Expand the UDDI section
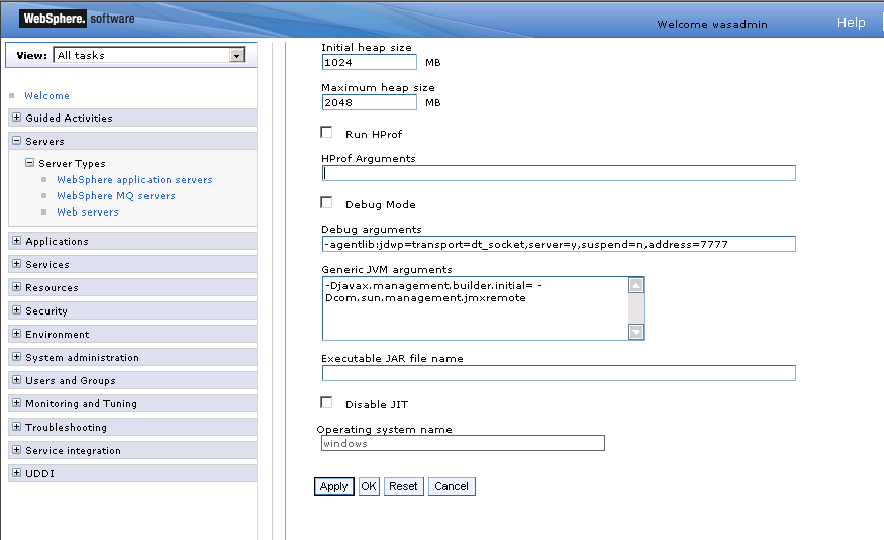Viewport: 884px width, 540px height. point(16,473)
